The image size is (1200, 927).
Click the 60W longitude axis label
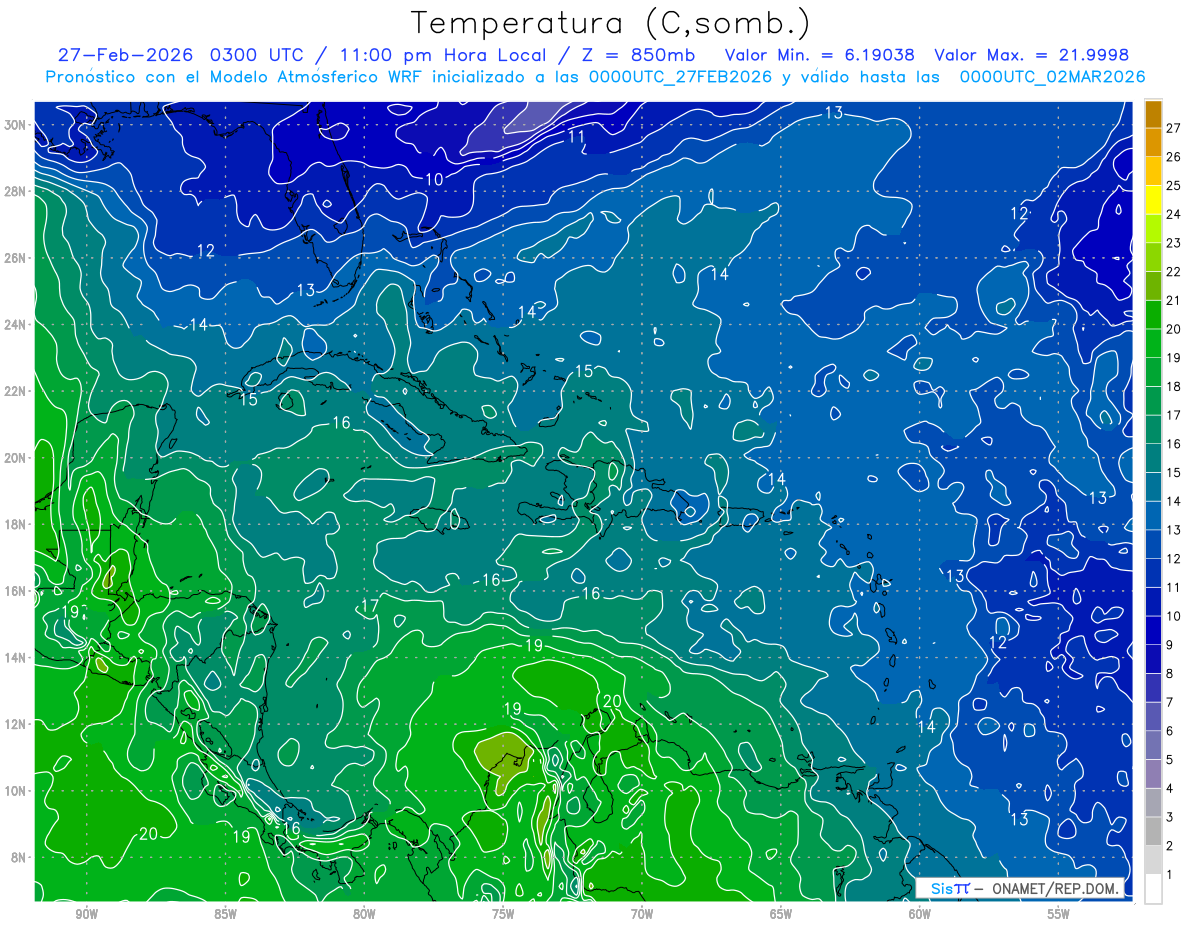coord(920,914)
